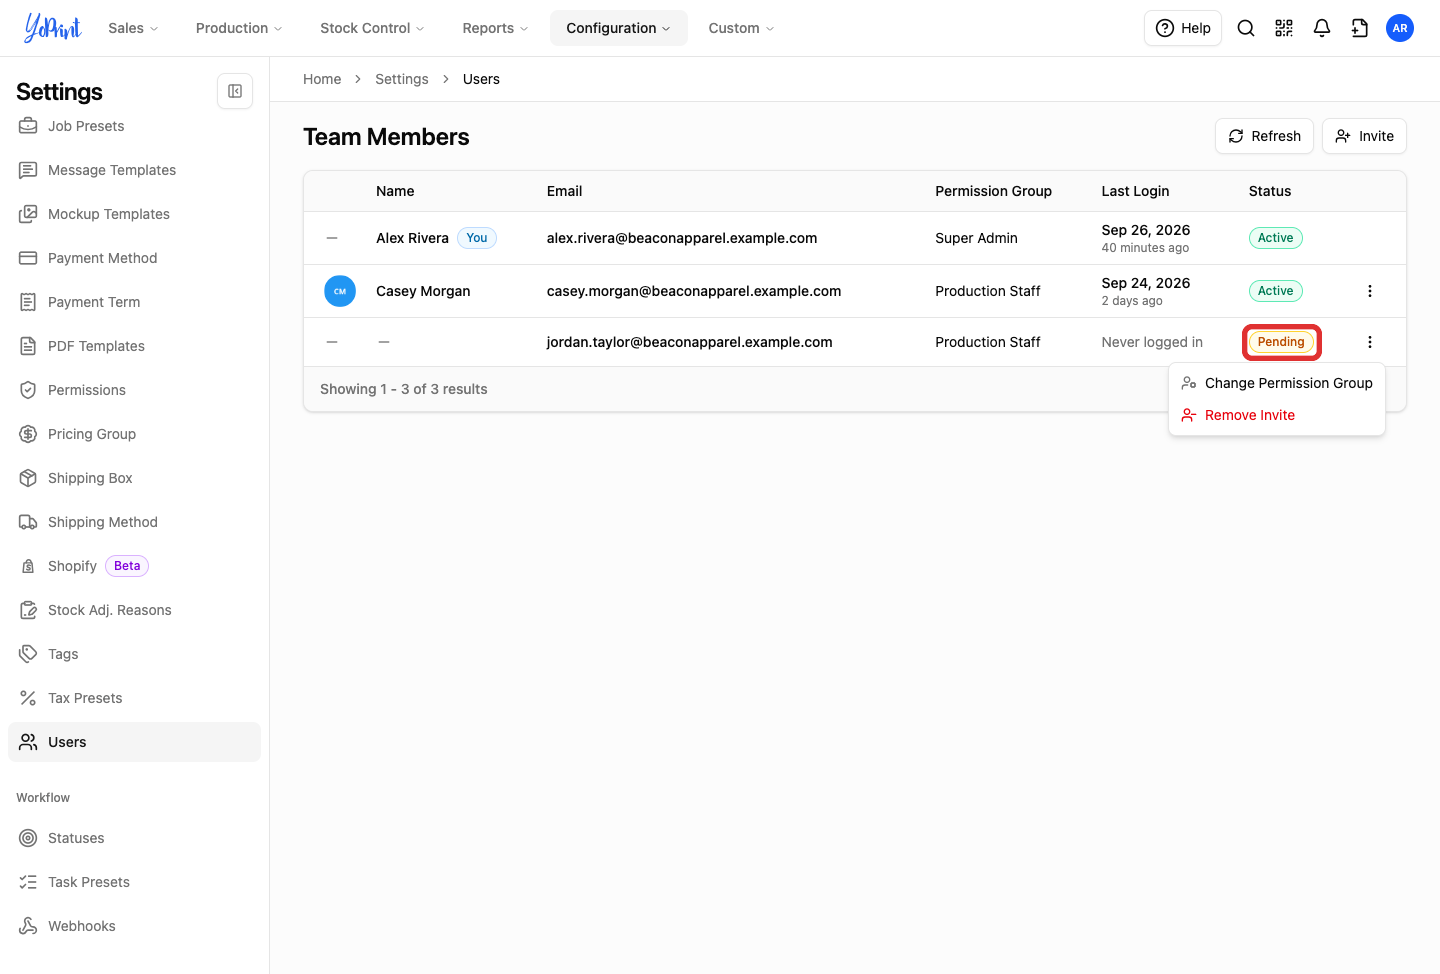Click the Pending status badge
Image resolution: width=1440 pixels, height=974 pixels.
(x=1281, y=342)
